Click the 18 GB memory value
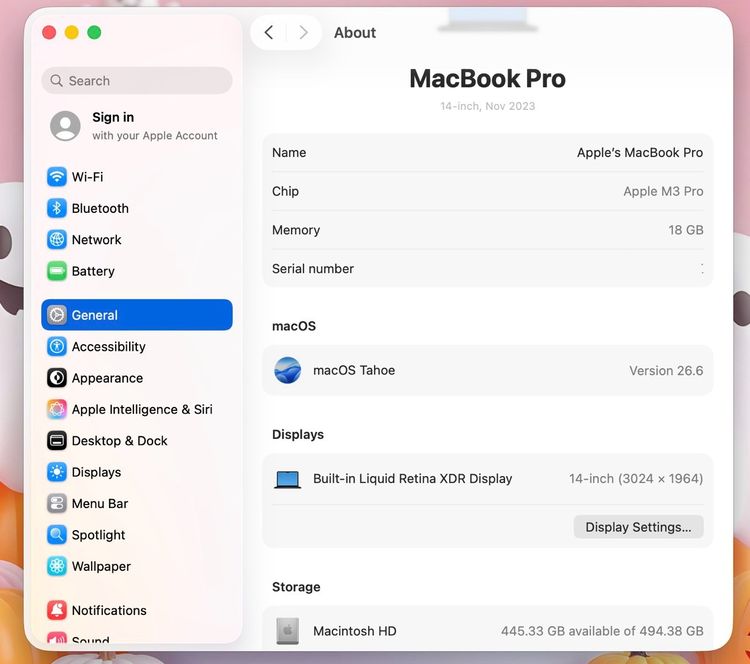This screenshot has height=664, width=750. click(685, 230)
